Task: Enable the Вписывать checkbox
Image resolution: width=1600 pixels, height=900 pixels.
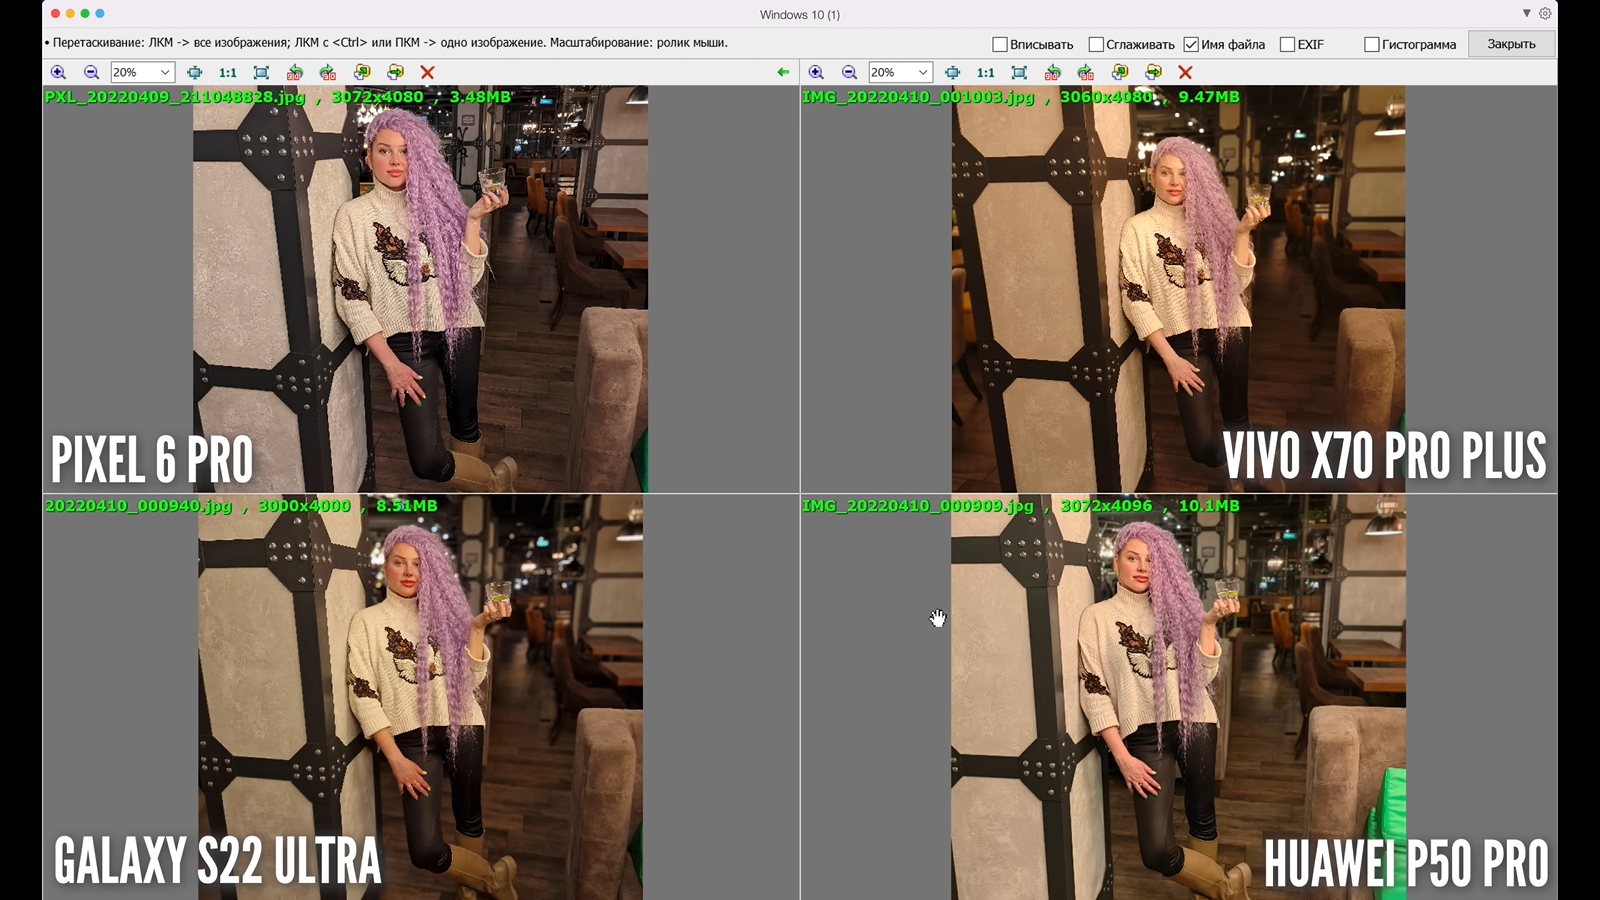Action: pyautogui.click(x=1000, y=44)
